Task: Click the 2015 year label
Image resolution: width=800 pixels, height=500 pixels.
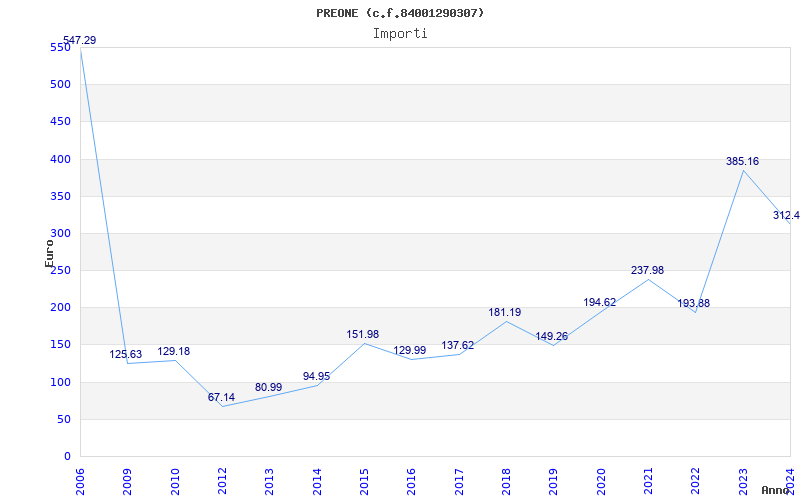Action: click(364, 482)
